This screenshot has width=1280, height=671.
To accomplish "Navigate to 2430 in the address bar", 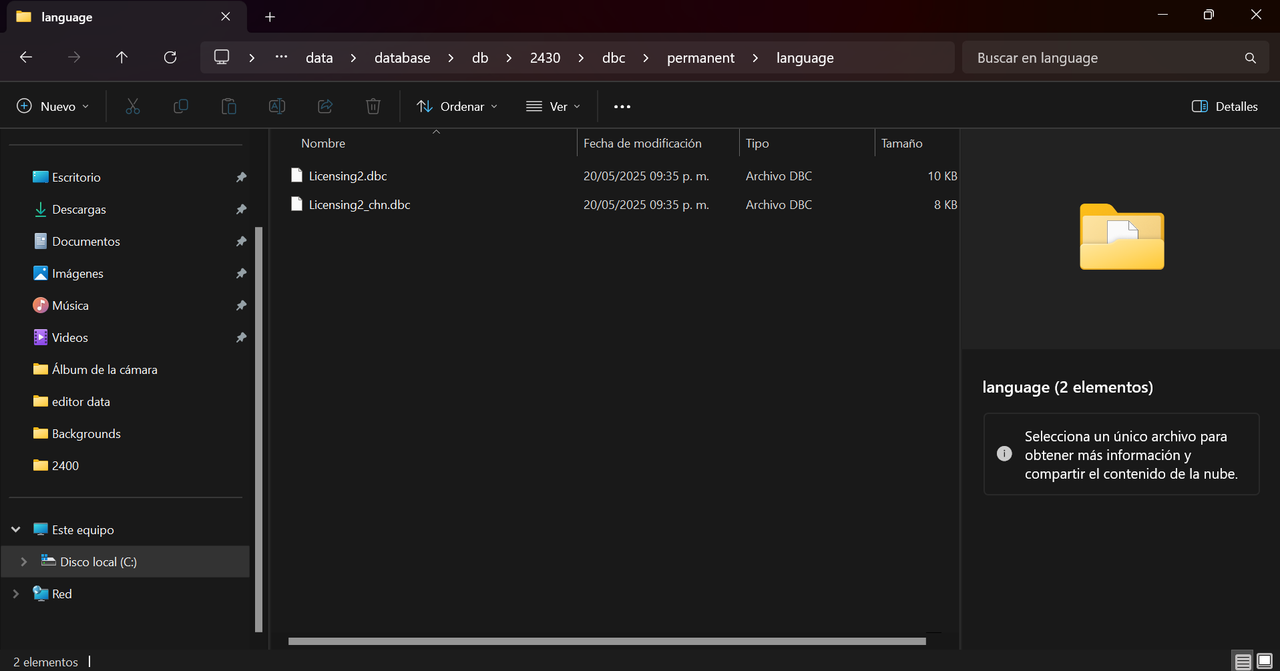I will coord(545,58).
